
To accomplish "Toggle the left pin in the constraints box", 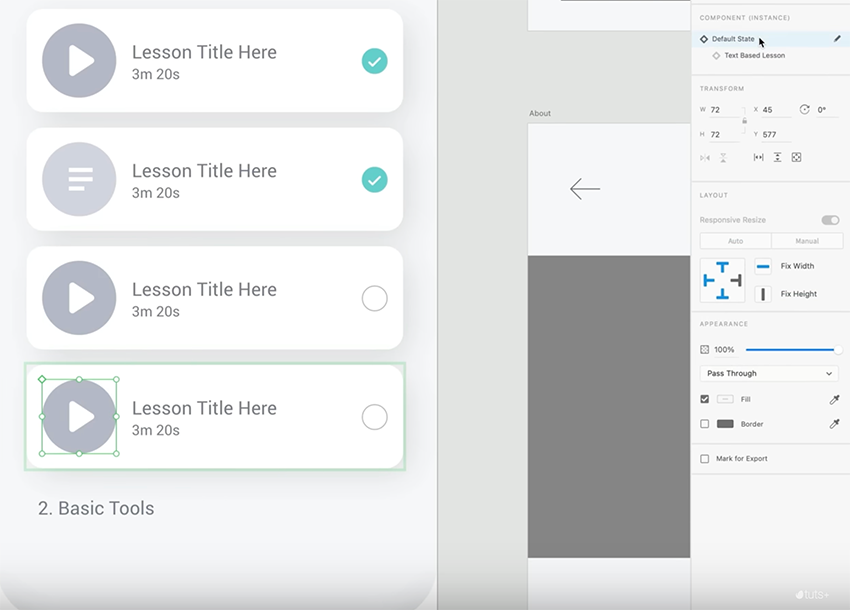I will (708, 280).
